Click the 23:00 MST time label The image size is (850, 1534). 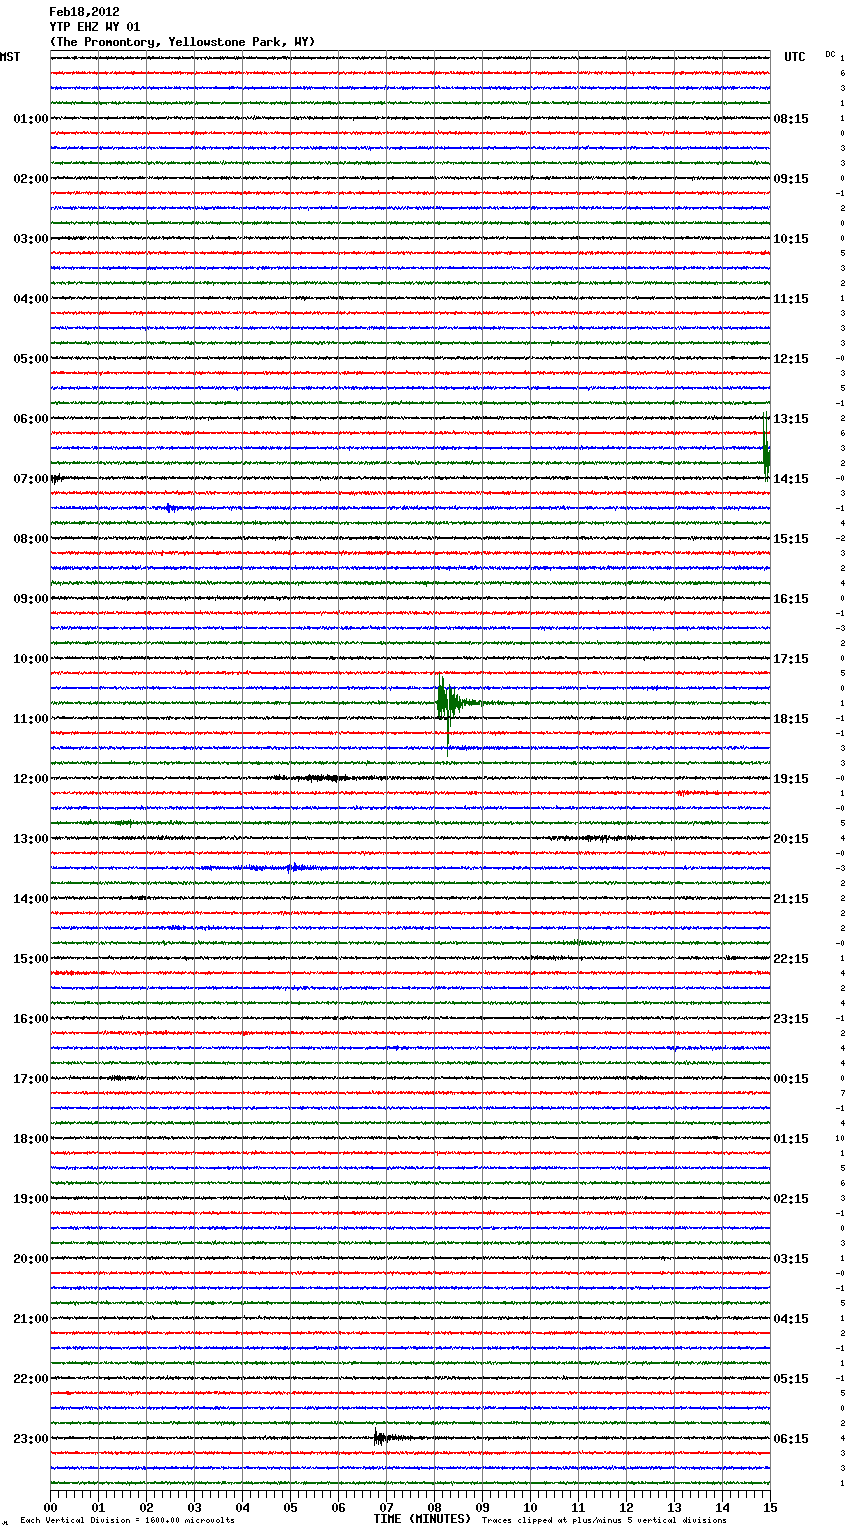30,1439
